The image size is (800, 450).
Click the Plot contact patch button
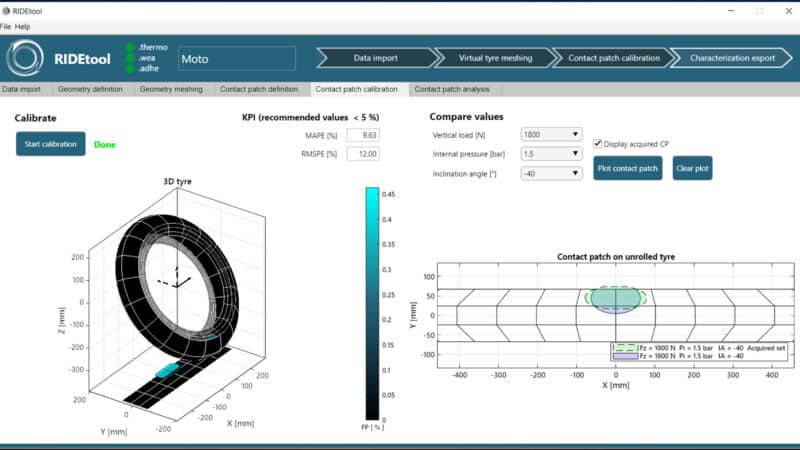pos(629,168)
